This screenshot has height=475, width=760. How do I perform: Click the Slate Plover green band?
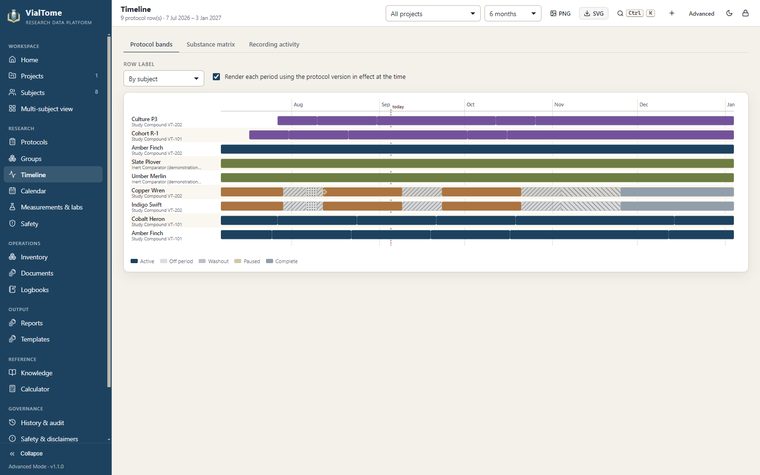(477, 163)
